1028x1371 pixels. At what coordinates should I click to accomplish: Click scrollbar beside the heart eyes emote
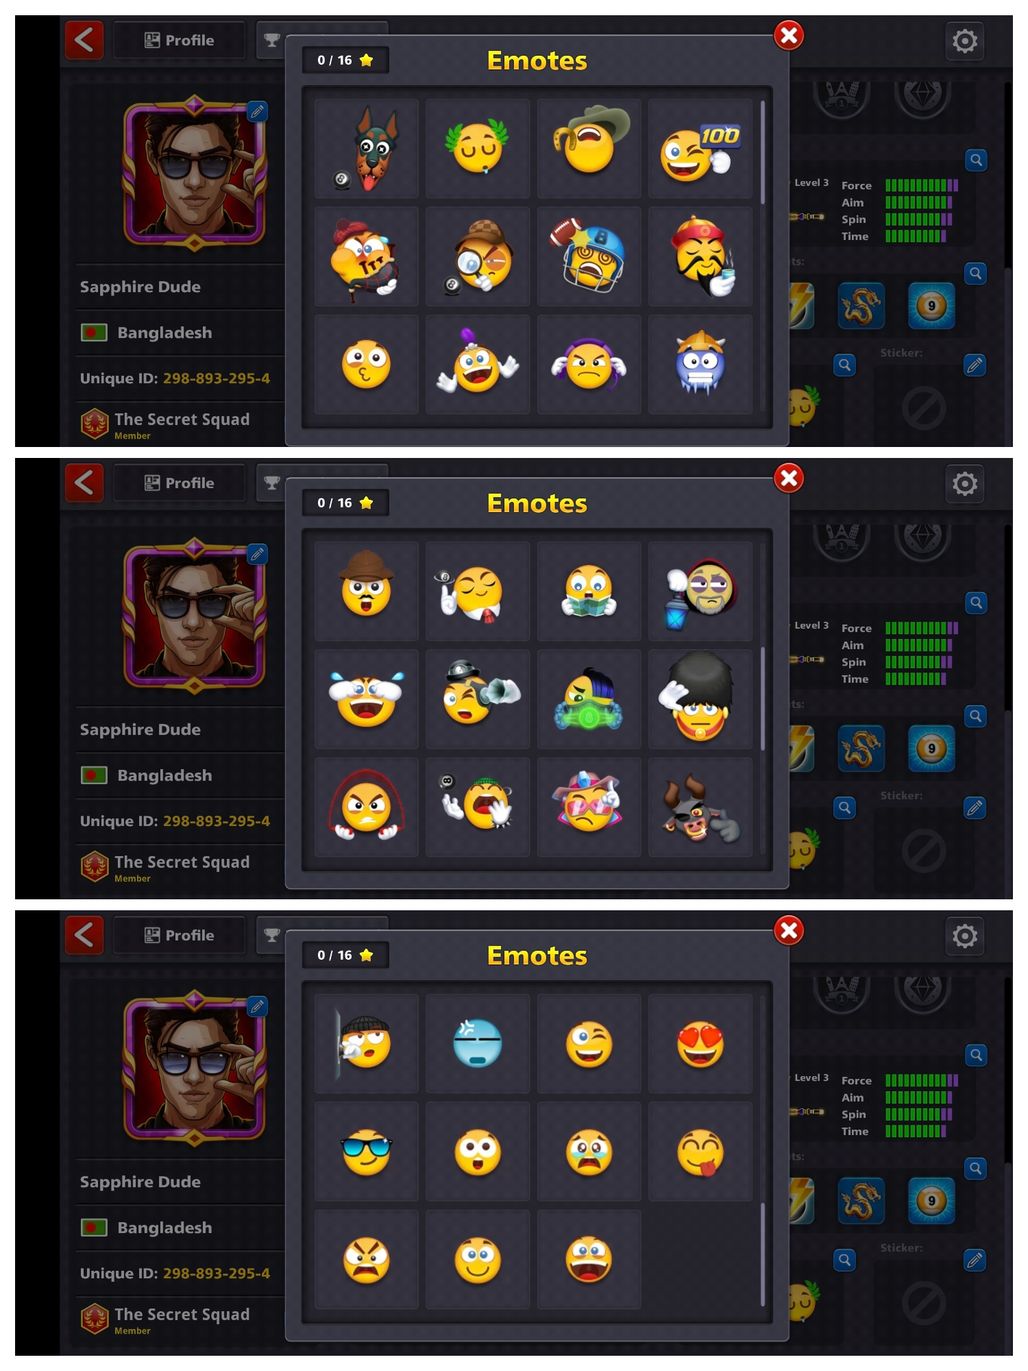[762, 1254]
